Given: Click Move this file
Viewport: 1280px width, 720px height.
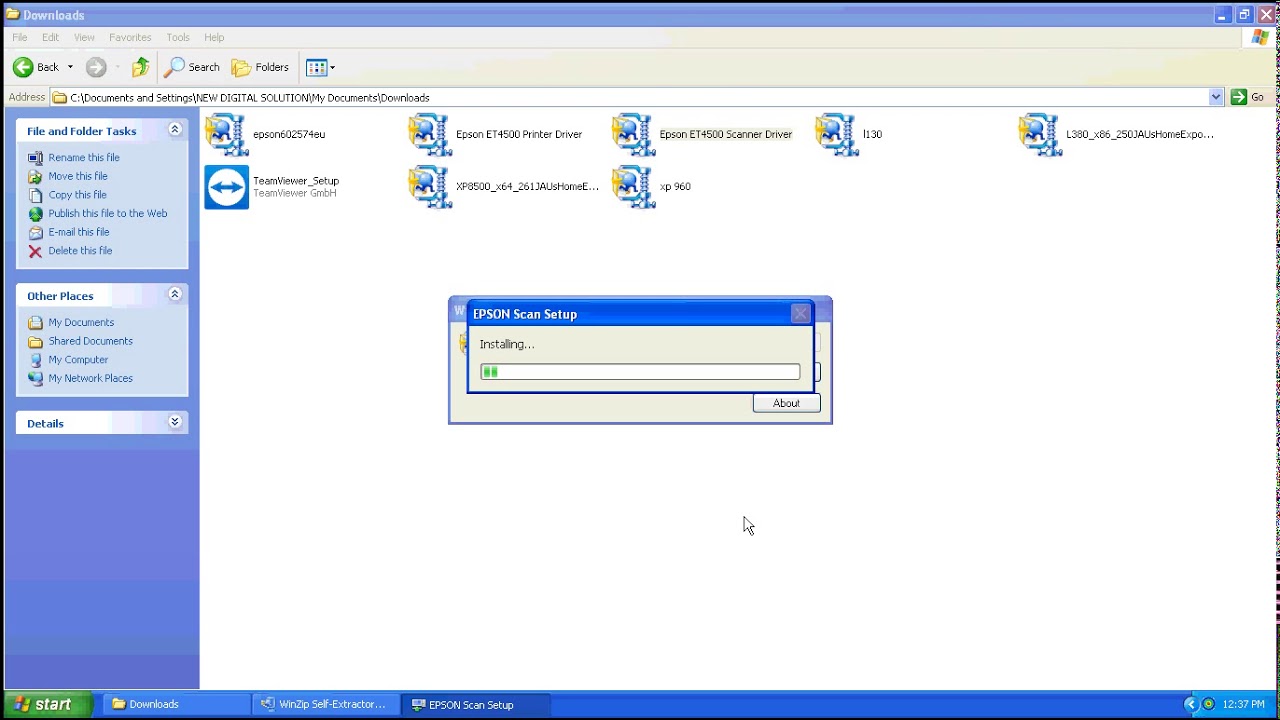Looking at the screenshot, I should [78, 176].
